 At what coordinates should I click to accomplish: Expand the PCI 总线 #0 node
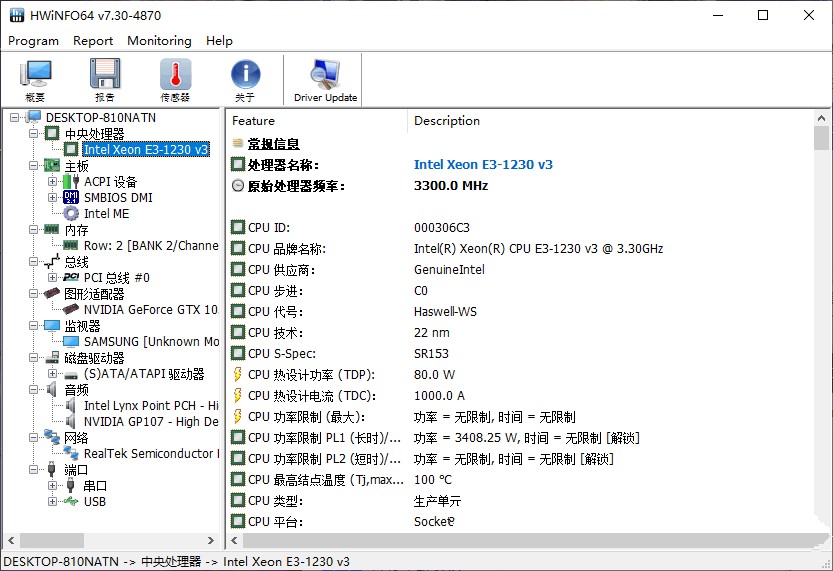coord(52,277)
